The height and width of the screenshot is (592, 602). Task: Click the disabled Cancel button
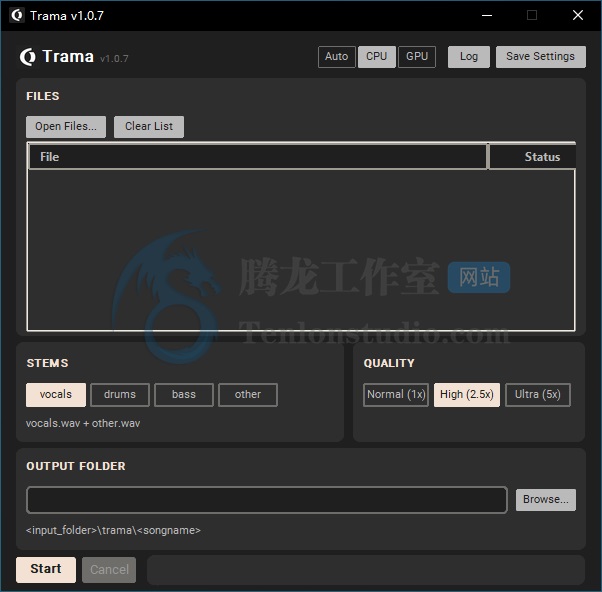pyautogui.click(x=109, y=569)
